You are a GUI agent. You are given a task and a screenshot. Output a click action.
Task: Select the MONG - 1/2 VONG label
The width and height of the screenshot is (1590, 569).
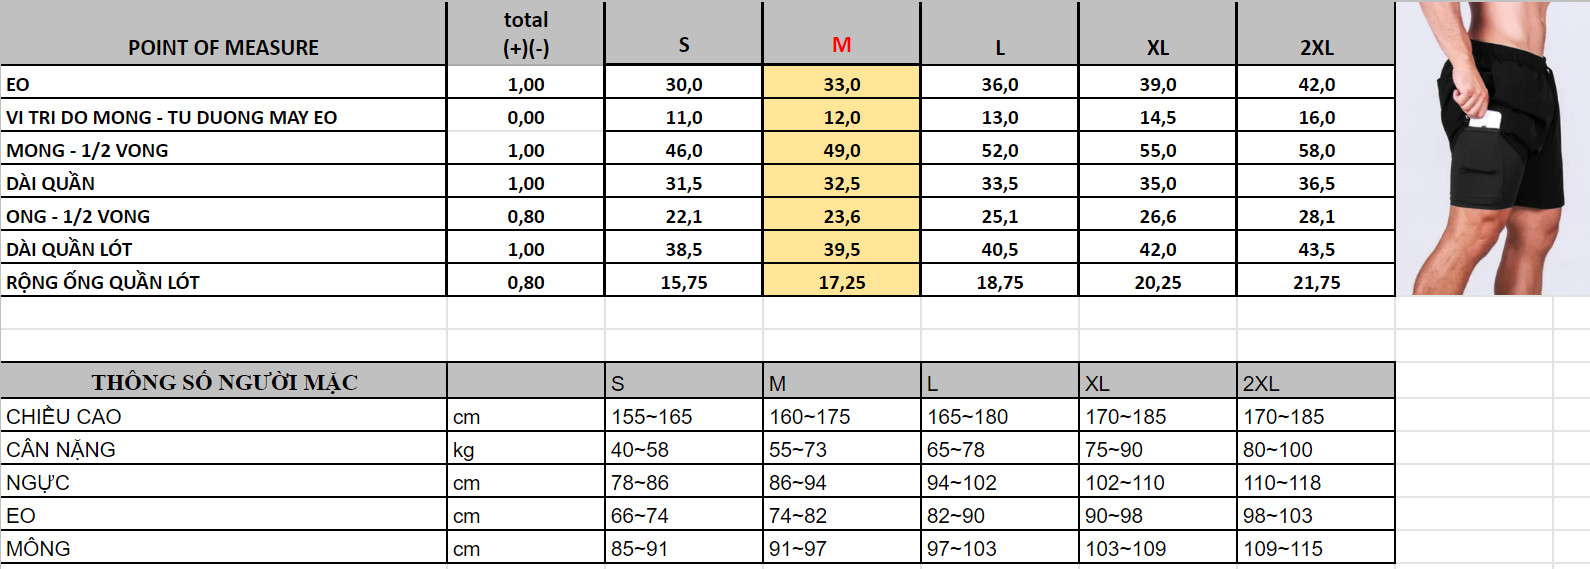click(223, 149)
